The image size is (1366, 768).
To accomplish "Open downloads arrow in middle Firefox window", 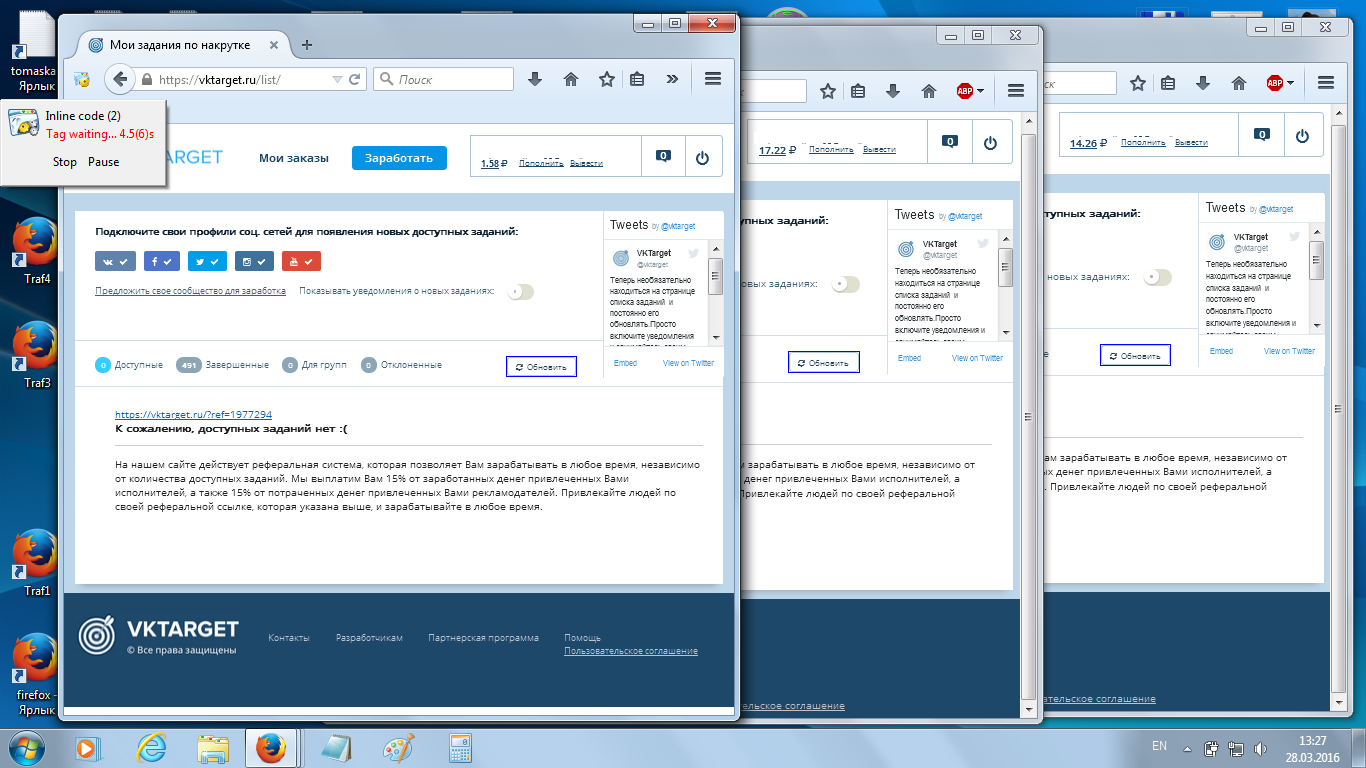I will [894, 90].
